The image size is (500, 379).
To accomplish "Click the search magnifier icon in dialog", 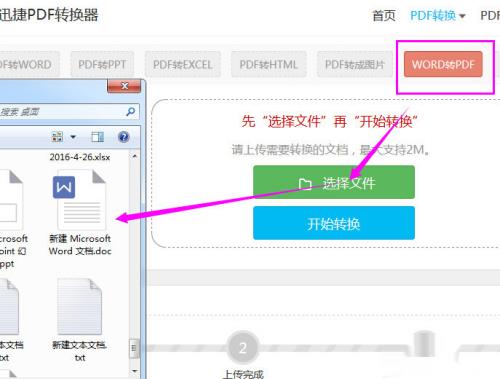I will pyautogui.click(x=131, y=111).
